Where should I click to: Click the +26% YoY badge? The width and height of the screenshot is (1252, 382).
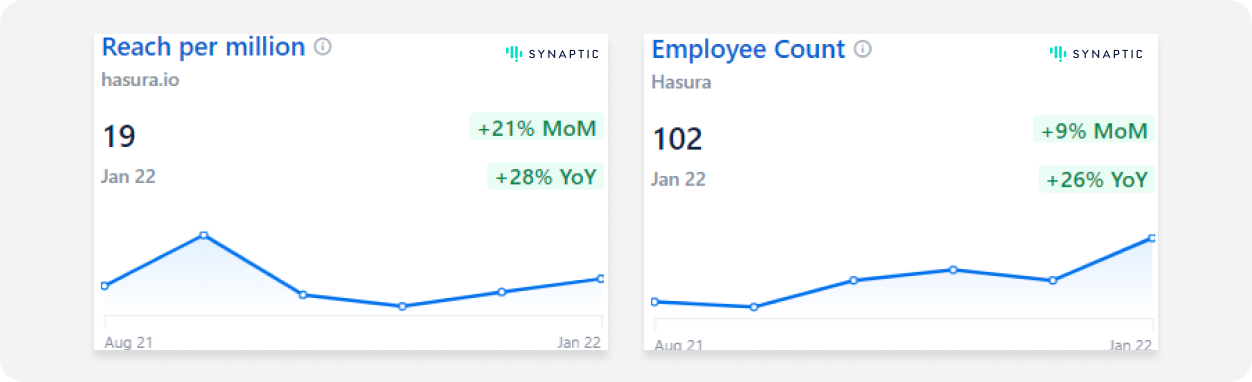1096,180
